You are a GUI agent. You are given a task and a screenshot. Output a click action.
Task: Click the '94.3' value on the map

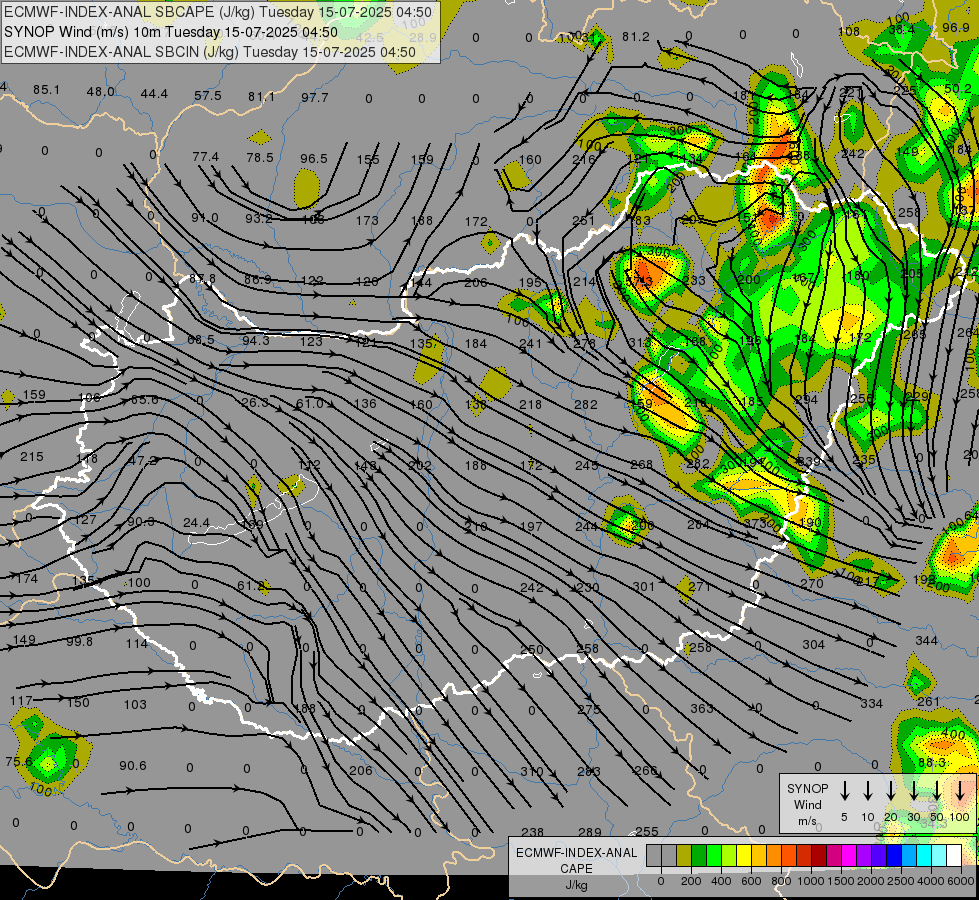click(256, 340)
